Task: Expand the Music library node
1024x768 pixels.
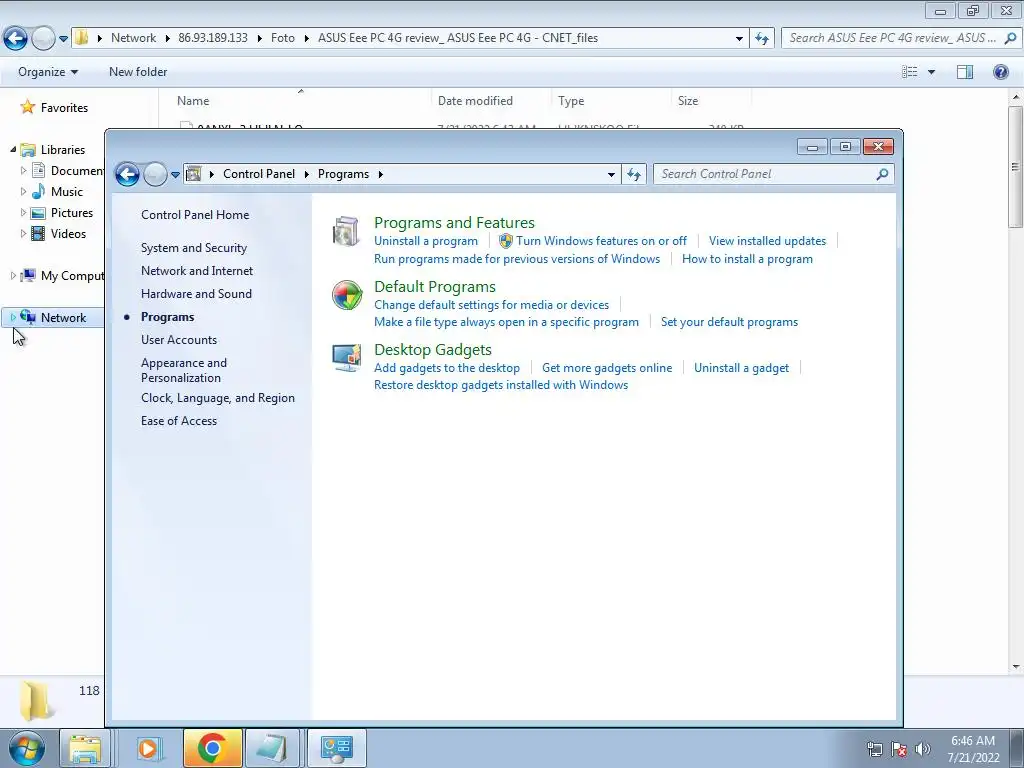Action: 24,191
